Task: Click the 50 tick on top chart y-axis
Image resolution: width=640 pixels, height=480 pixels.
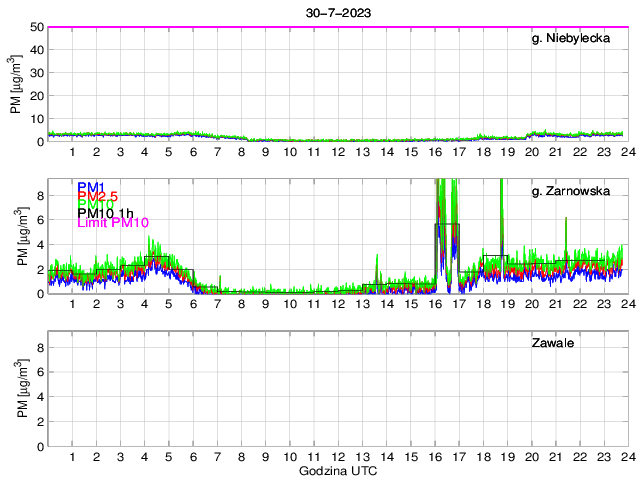Action: pyautogui.click(x=35, y=27)
